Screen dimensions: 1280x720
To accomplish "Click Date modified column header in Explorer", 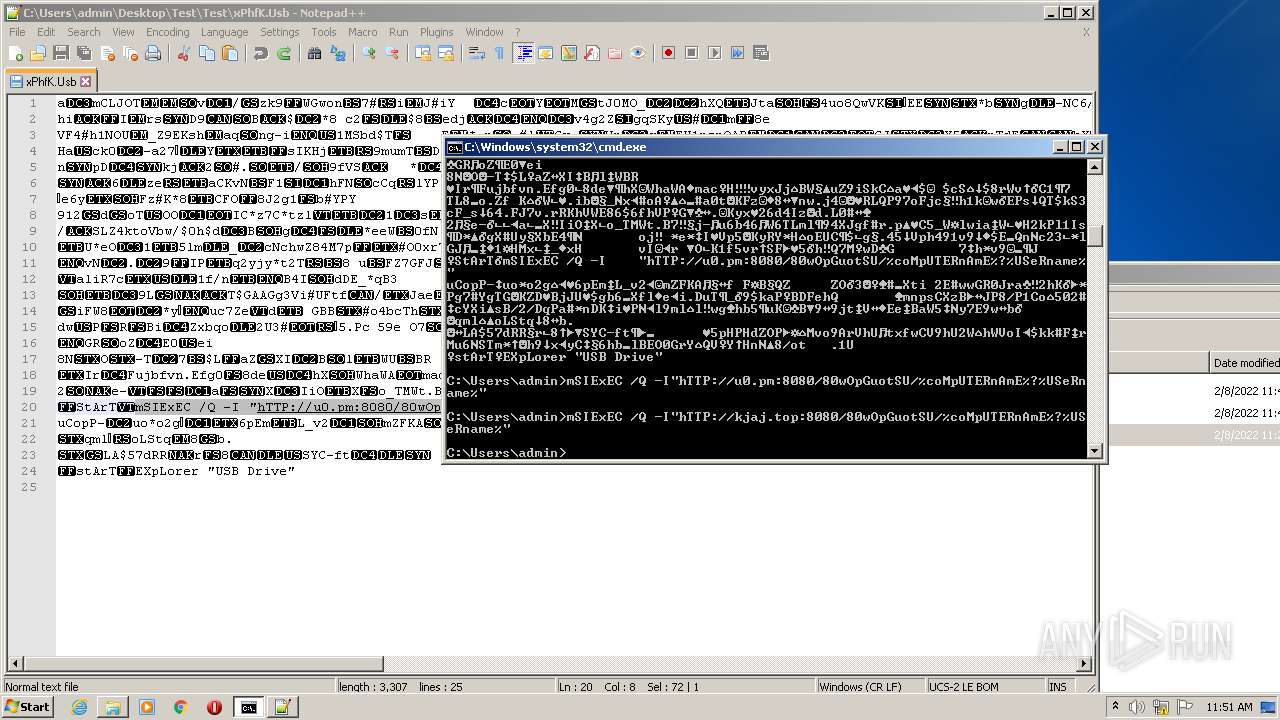I will (1245, 362).
